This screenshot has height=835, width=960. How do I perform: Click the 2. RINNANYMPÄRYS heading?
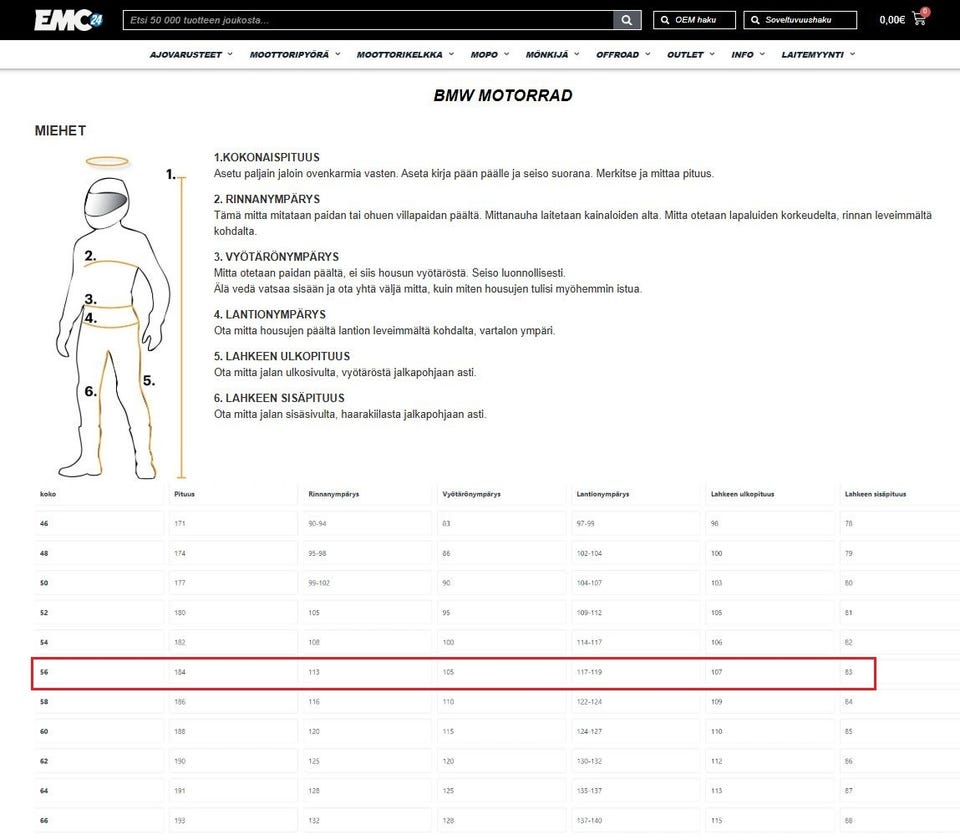point(266,199)
